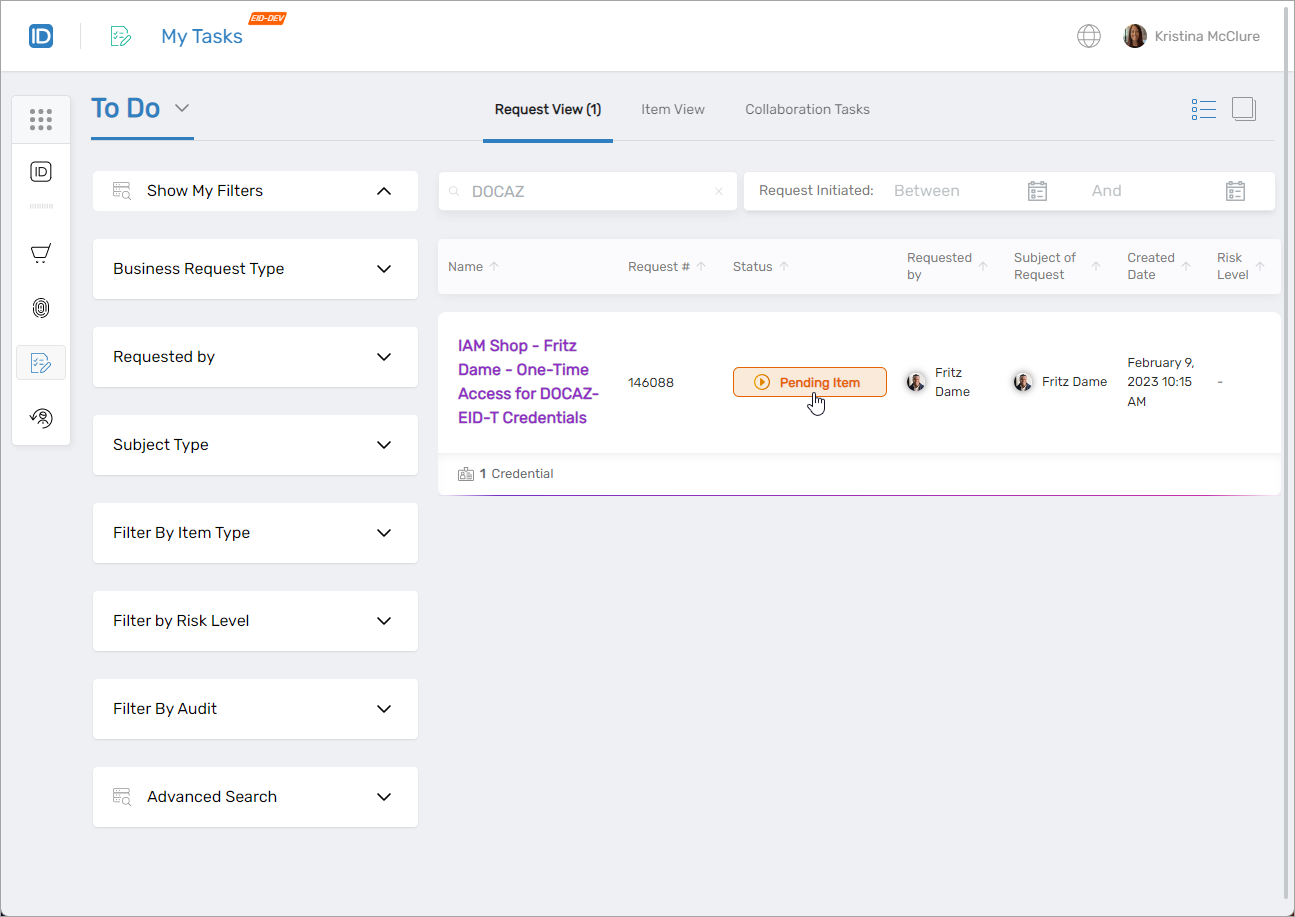Open the Collaboration Tasks tab
Viewport: 1295px width, 917px height.
tap(807, 109)
